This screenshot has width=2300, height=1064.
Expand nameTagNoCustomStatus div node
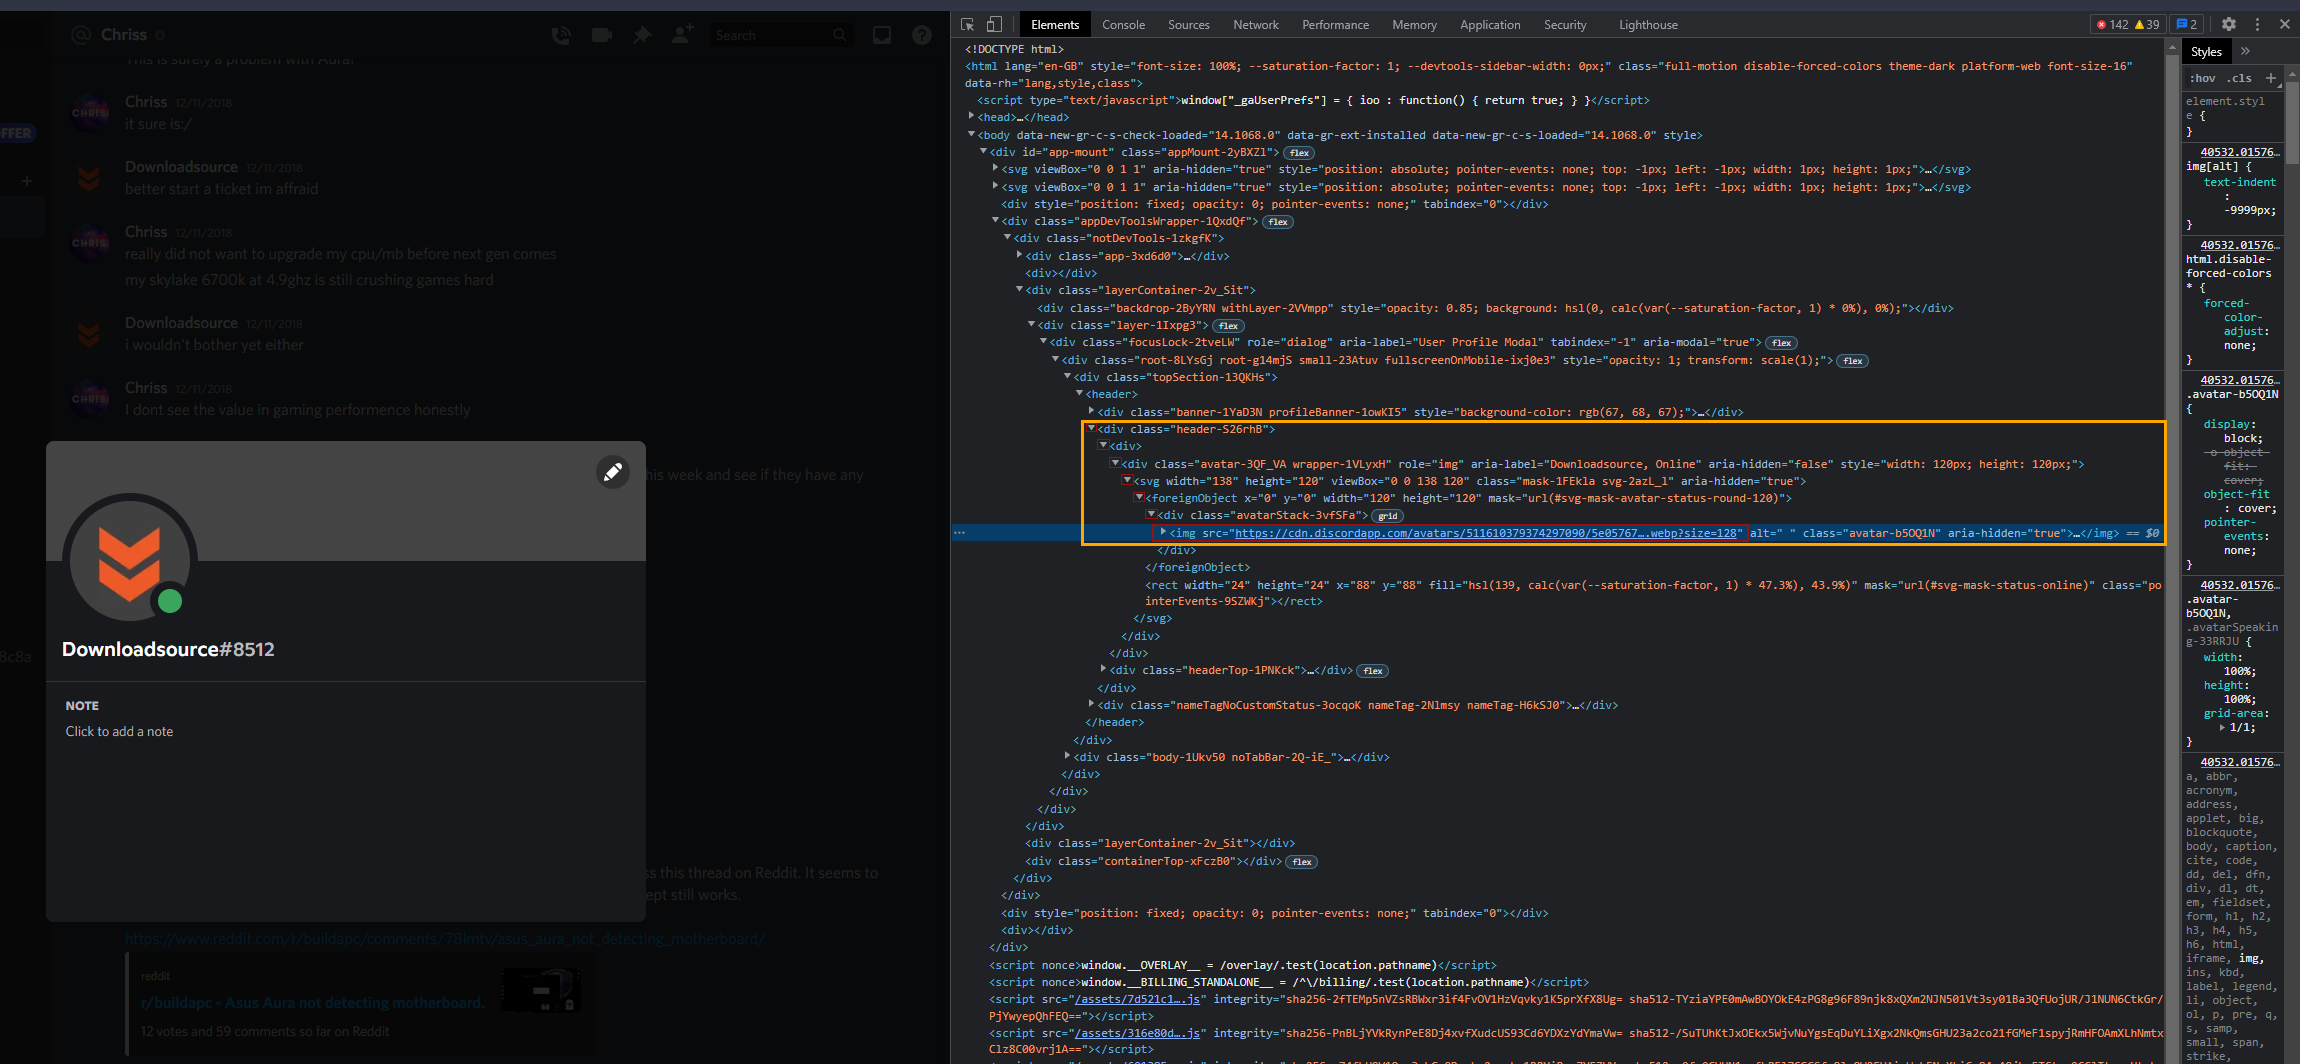[1091, 705]
